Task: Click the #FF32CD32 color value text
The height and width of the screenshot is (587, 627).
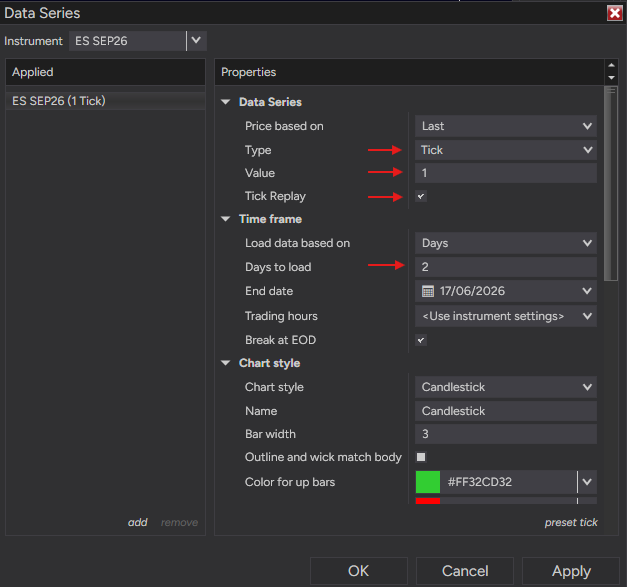Action: [479, 482]
